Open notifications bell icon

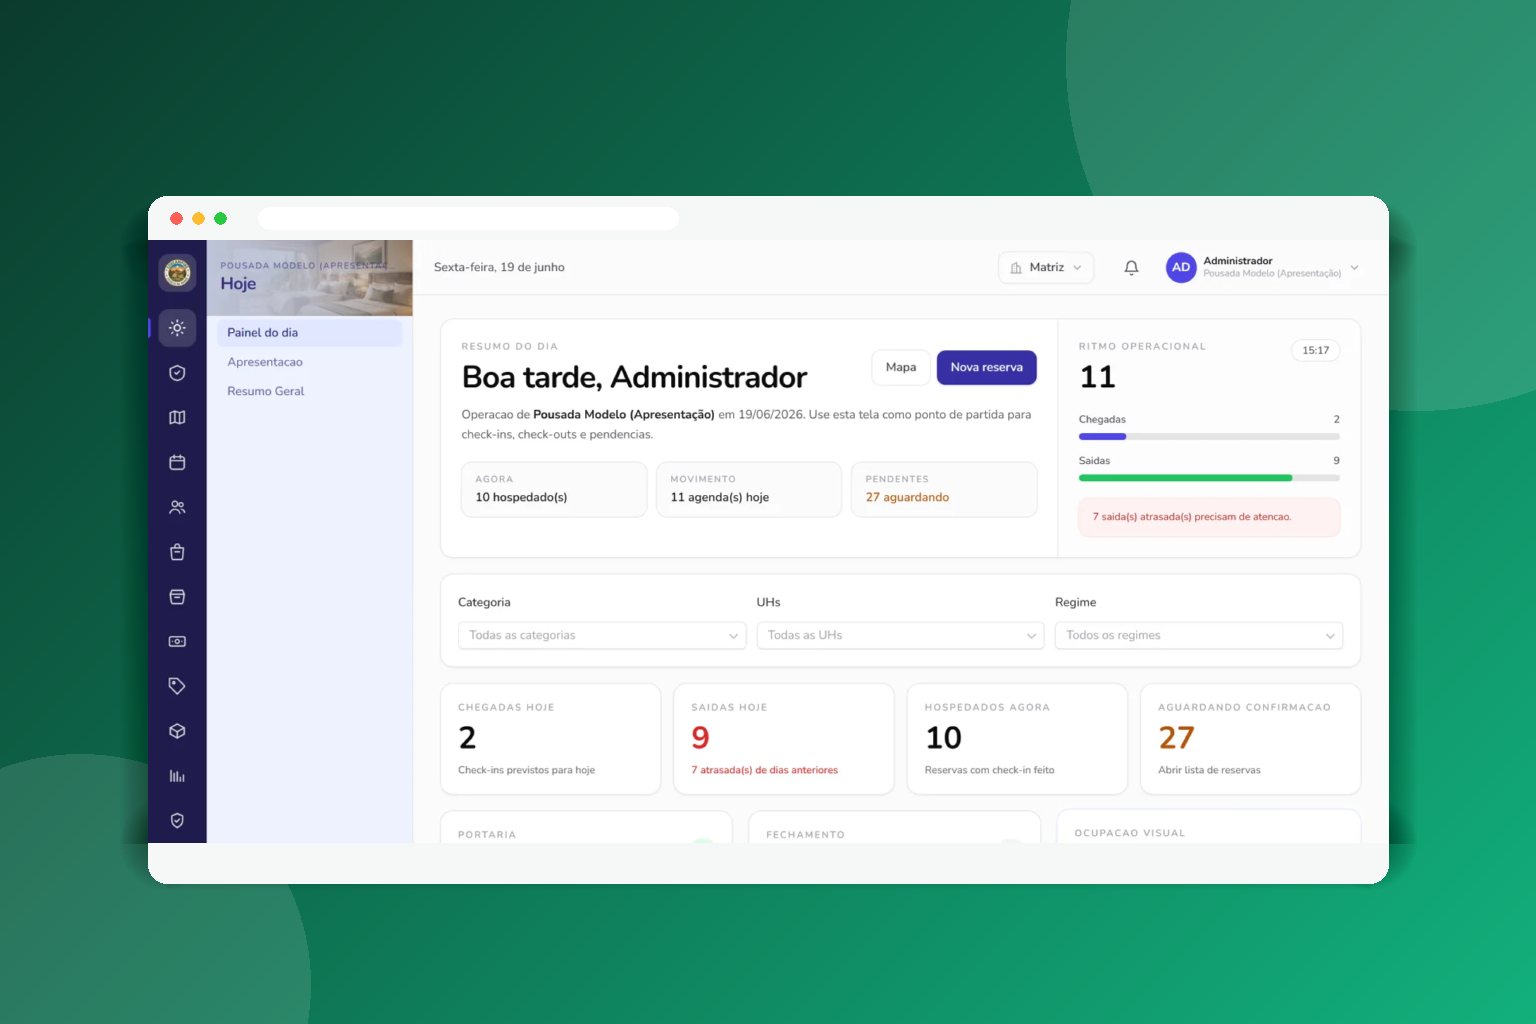1131,267
